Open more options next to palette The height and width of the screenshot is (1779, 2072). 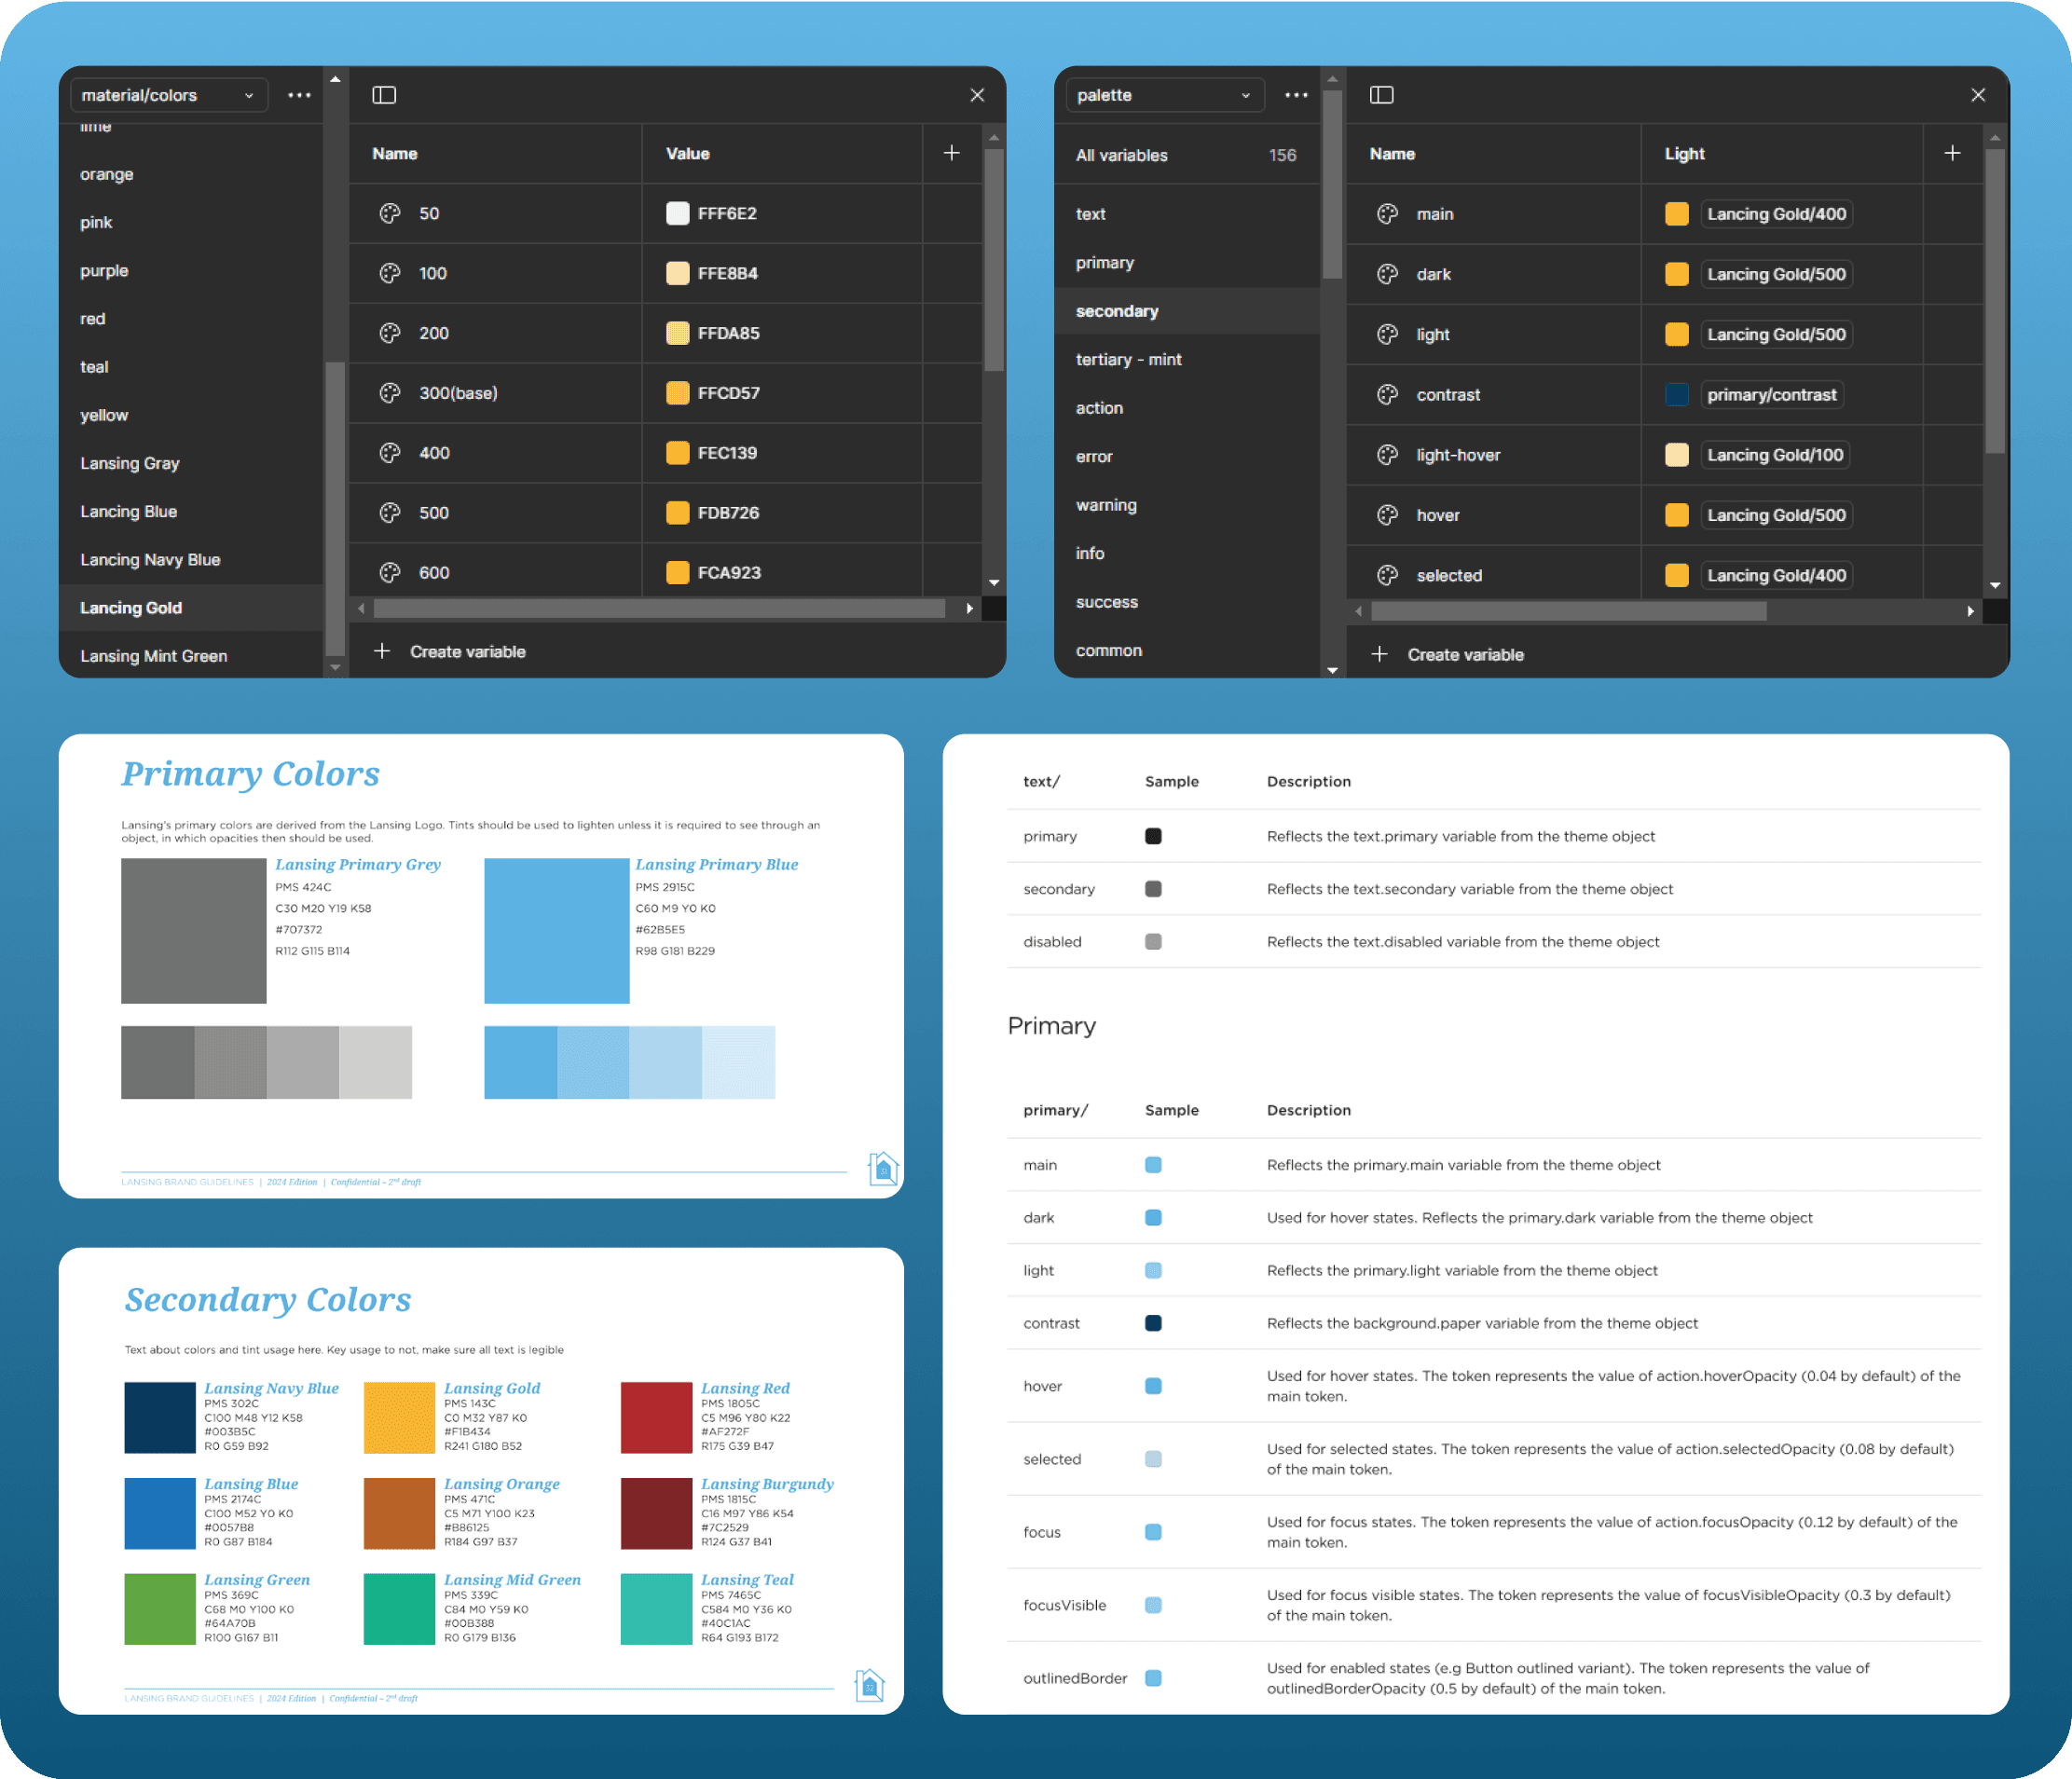click(x=1296, y=95)
